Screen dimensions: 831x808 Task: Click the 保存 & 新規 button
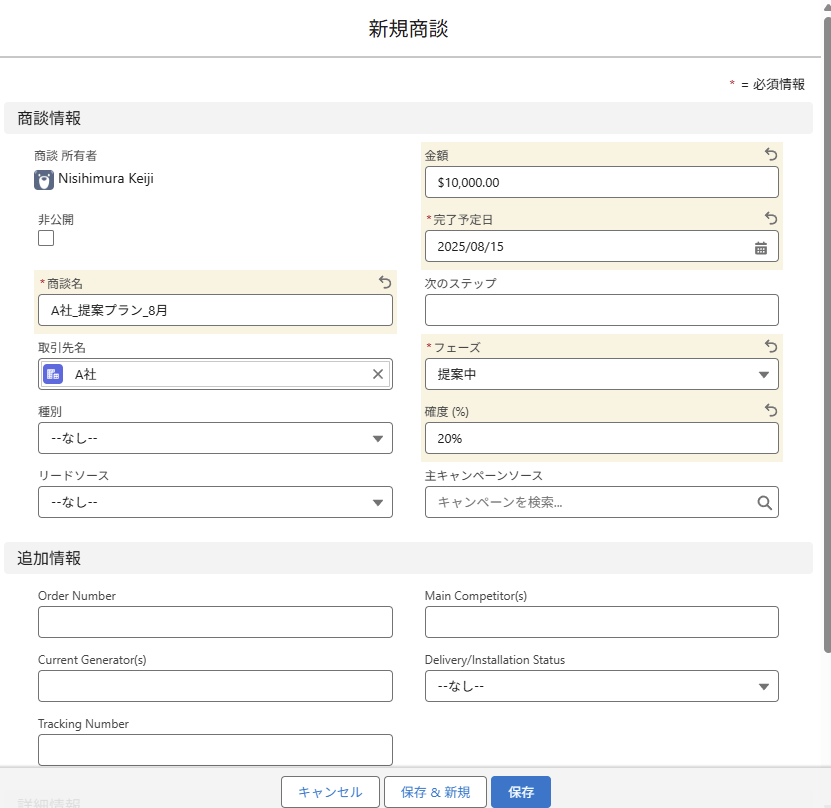435,792
